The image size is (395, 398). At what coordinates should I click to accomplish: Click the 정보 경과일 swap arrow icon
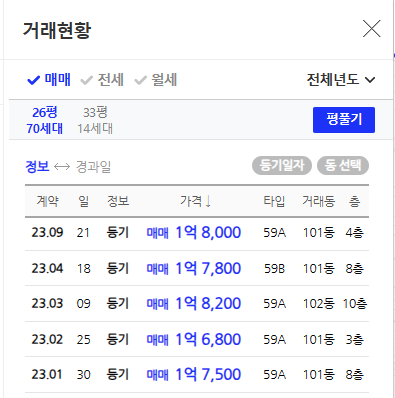tap(62, 166)
